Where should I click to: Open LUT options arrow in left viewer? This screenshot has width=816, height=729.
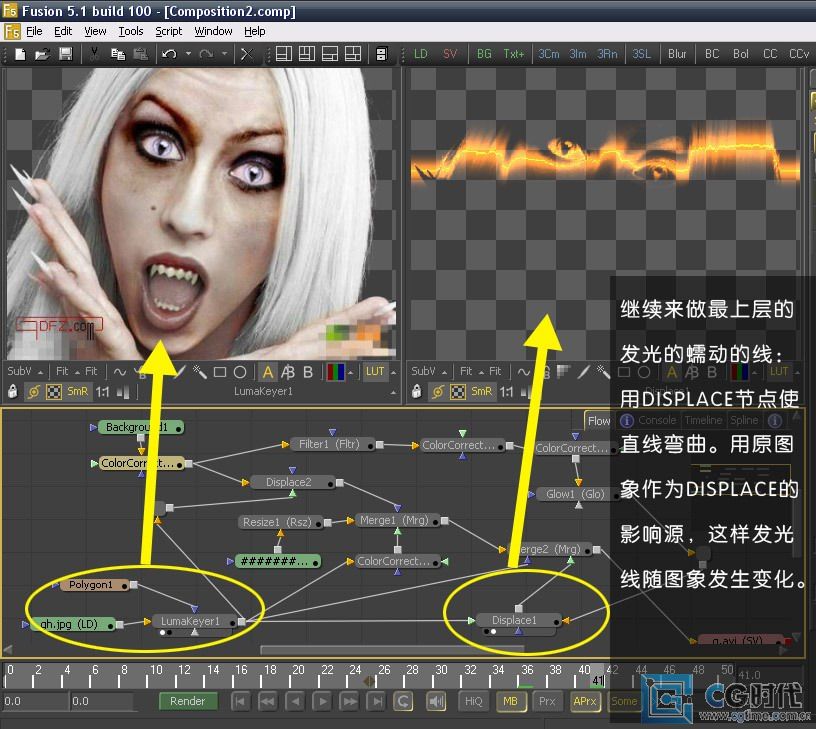[x=393, y=373]
